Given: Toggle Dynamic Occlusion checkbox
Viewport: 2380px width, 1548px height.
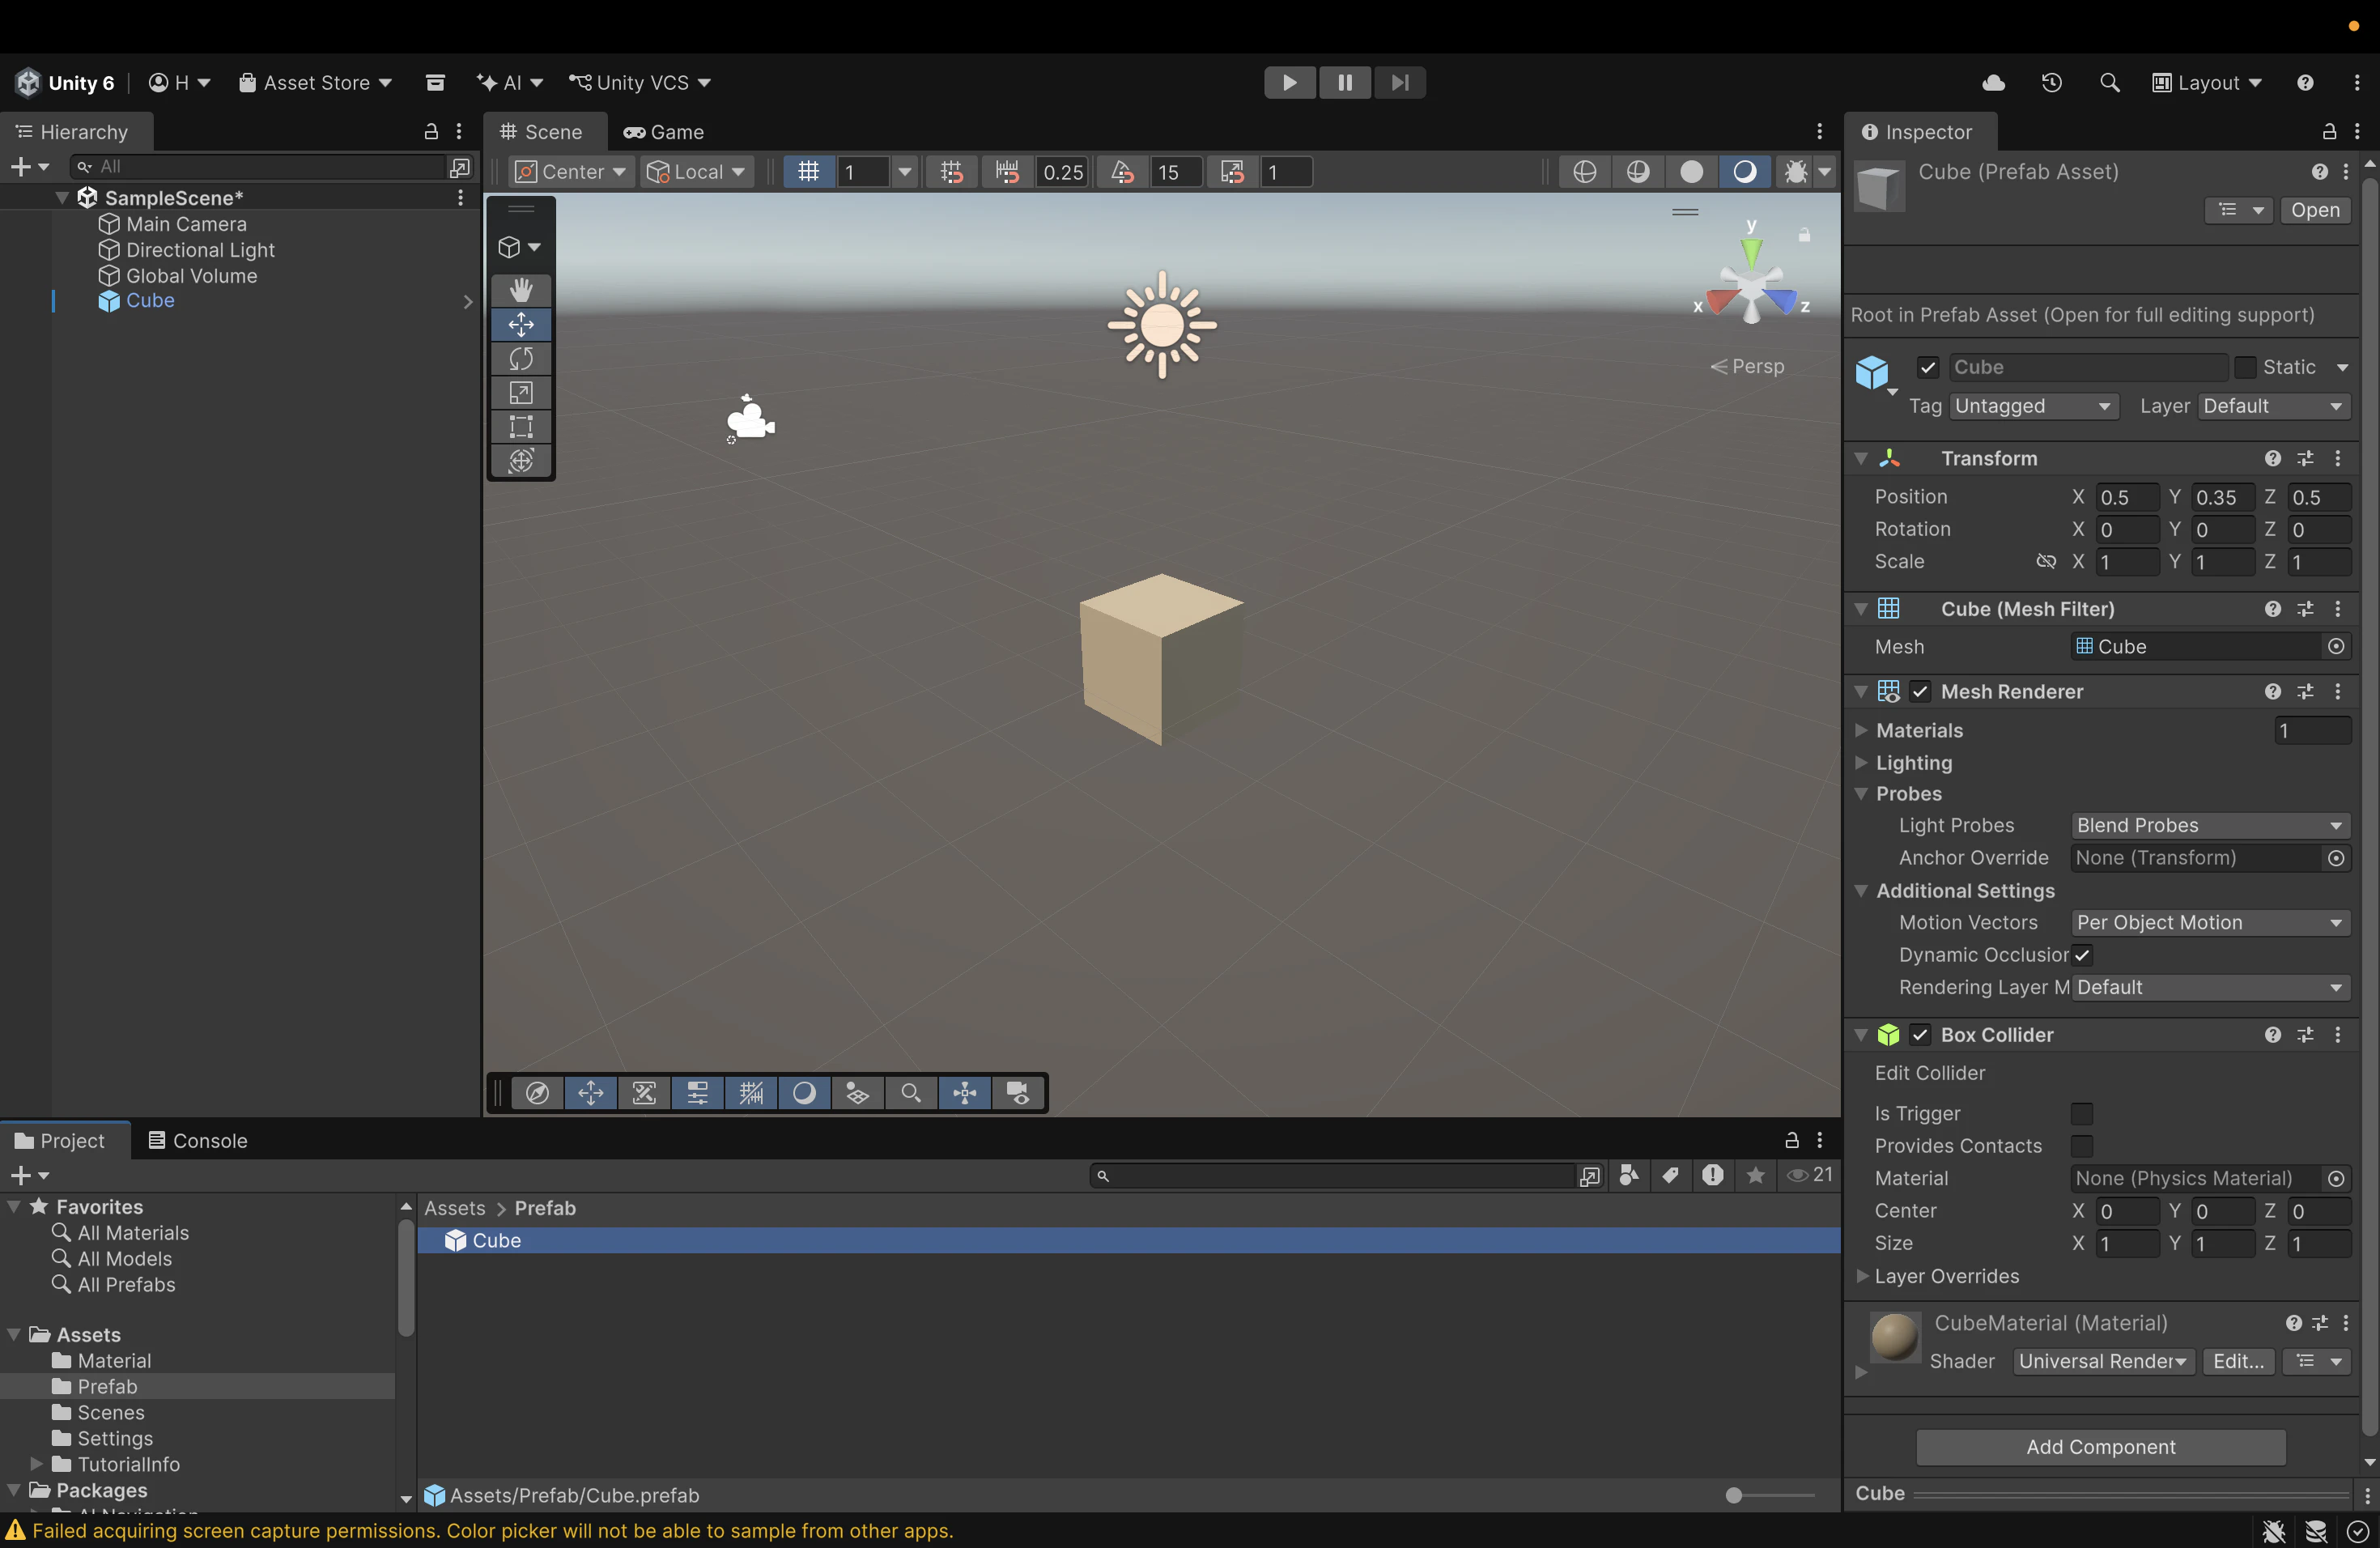Looking at the screenshot, I should click(x=2082, y=955).
